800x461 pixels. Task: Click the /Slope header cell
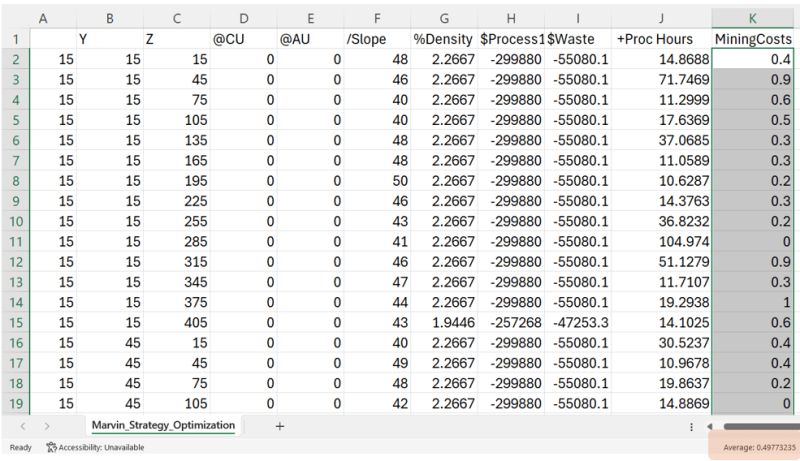[x=378, y=39]
